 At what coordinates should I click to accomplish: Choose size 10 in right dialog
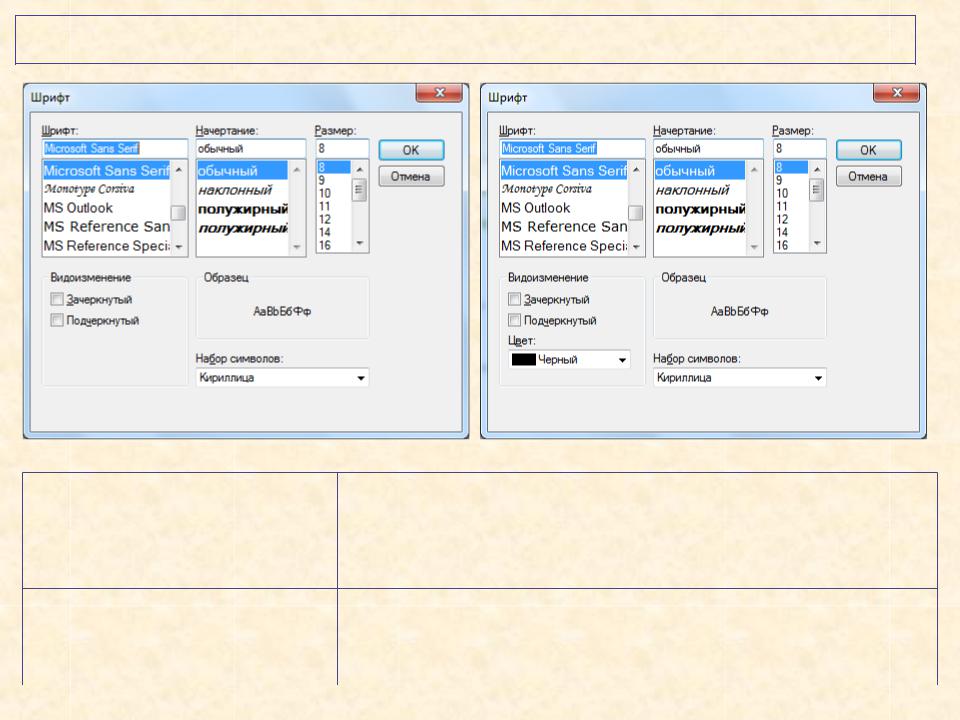tap(791, 193)
